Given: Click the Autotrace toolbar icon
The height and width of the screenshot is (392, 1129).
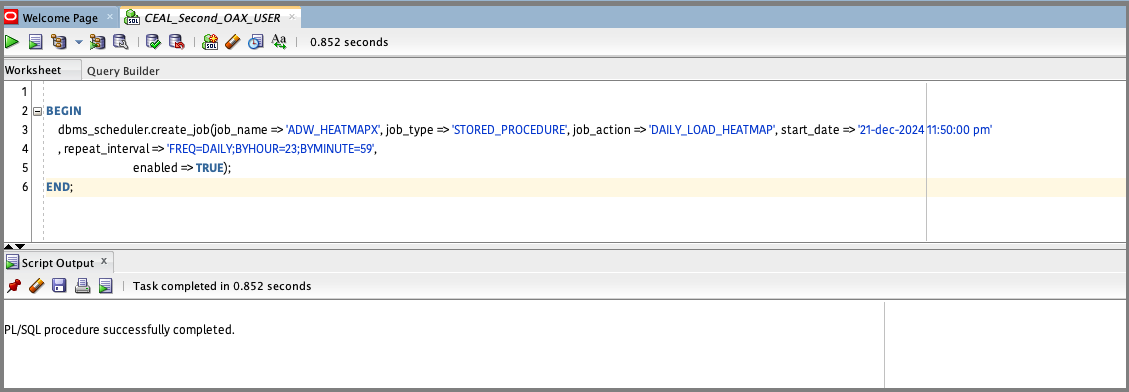Looking at the screenshot, I should pos(97,42).
